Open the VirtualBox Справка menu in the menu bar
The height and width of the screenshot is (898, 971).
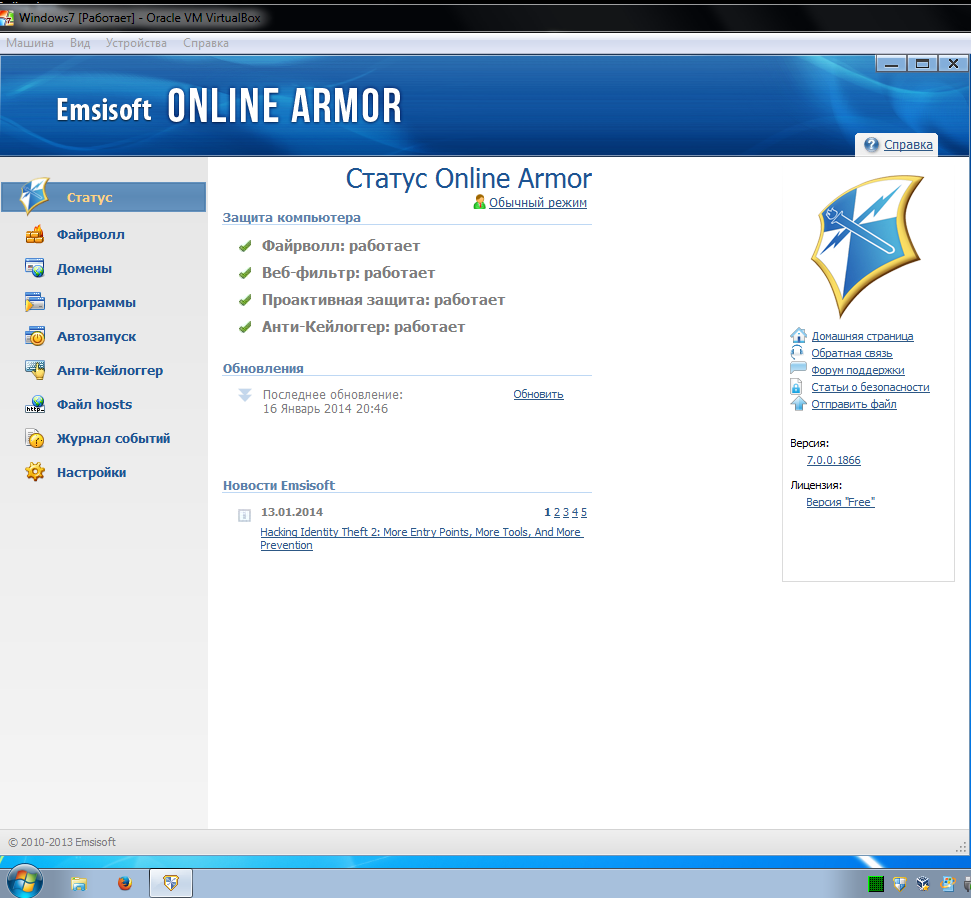tap(206, 43)
